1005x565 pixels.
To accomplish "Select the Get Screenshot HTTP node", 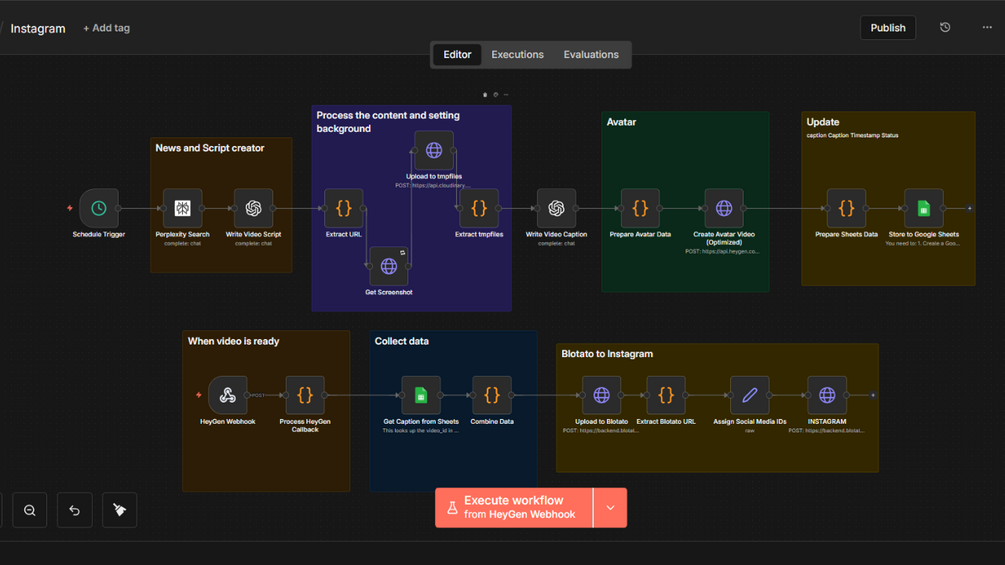I will 388,266.
